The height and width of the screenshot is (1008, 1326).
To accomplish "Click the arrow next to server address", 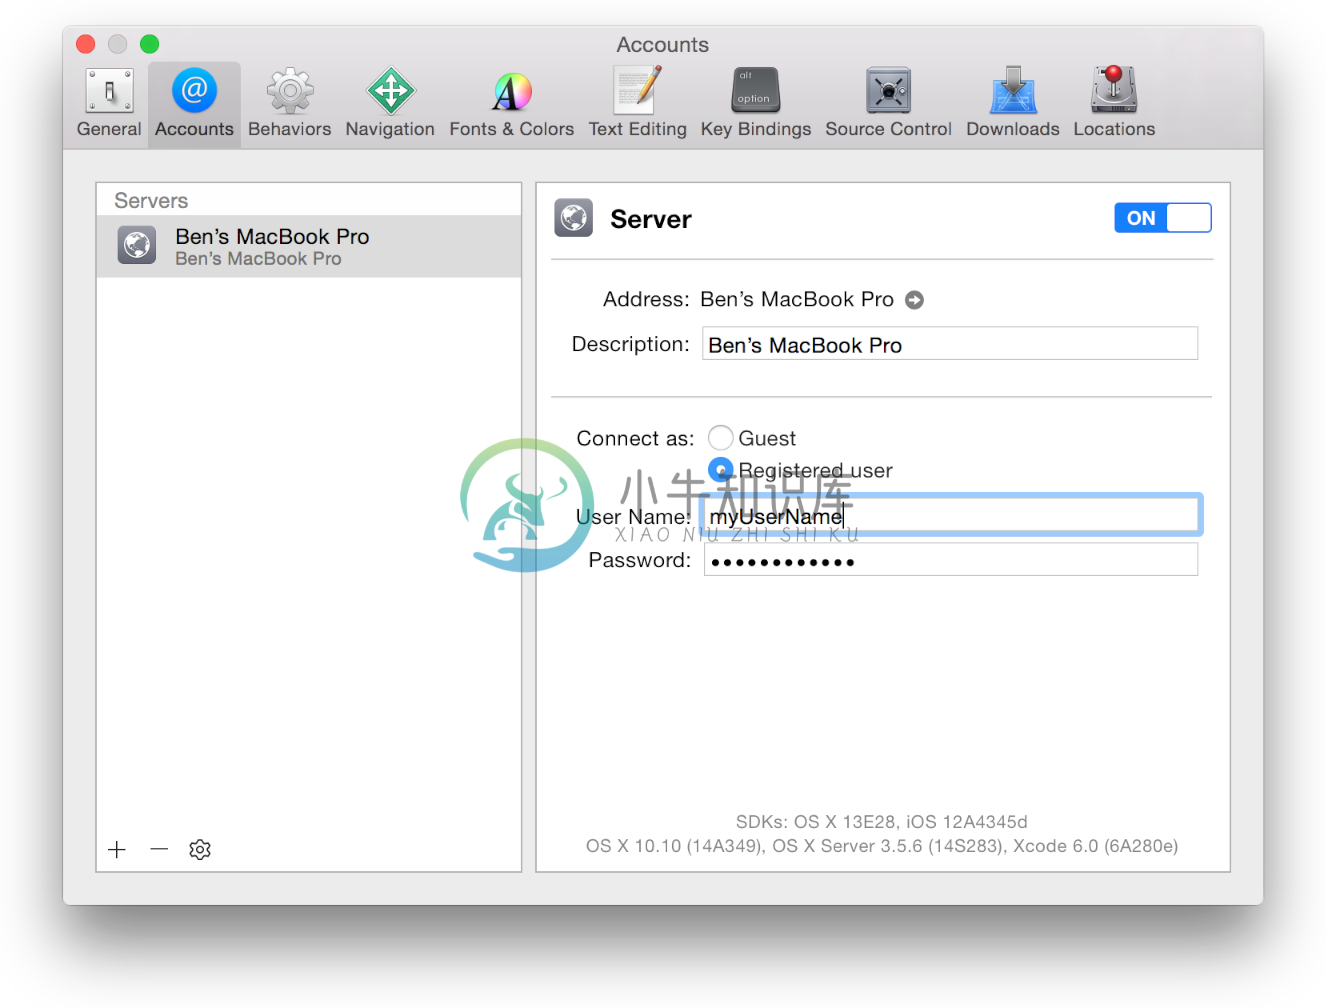I will [914, 300].
